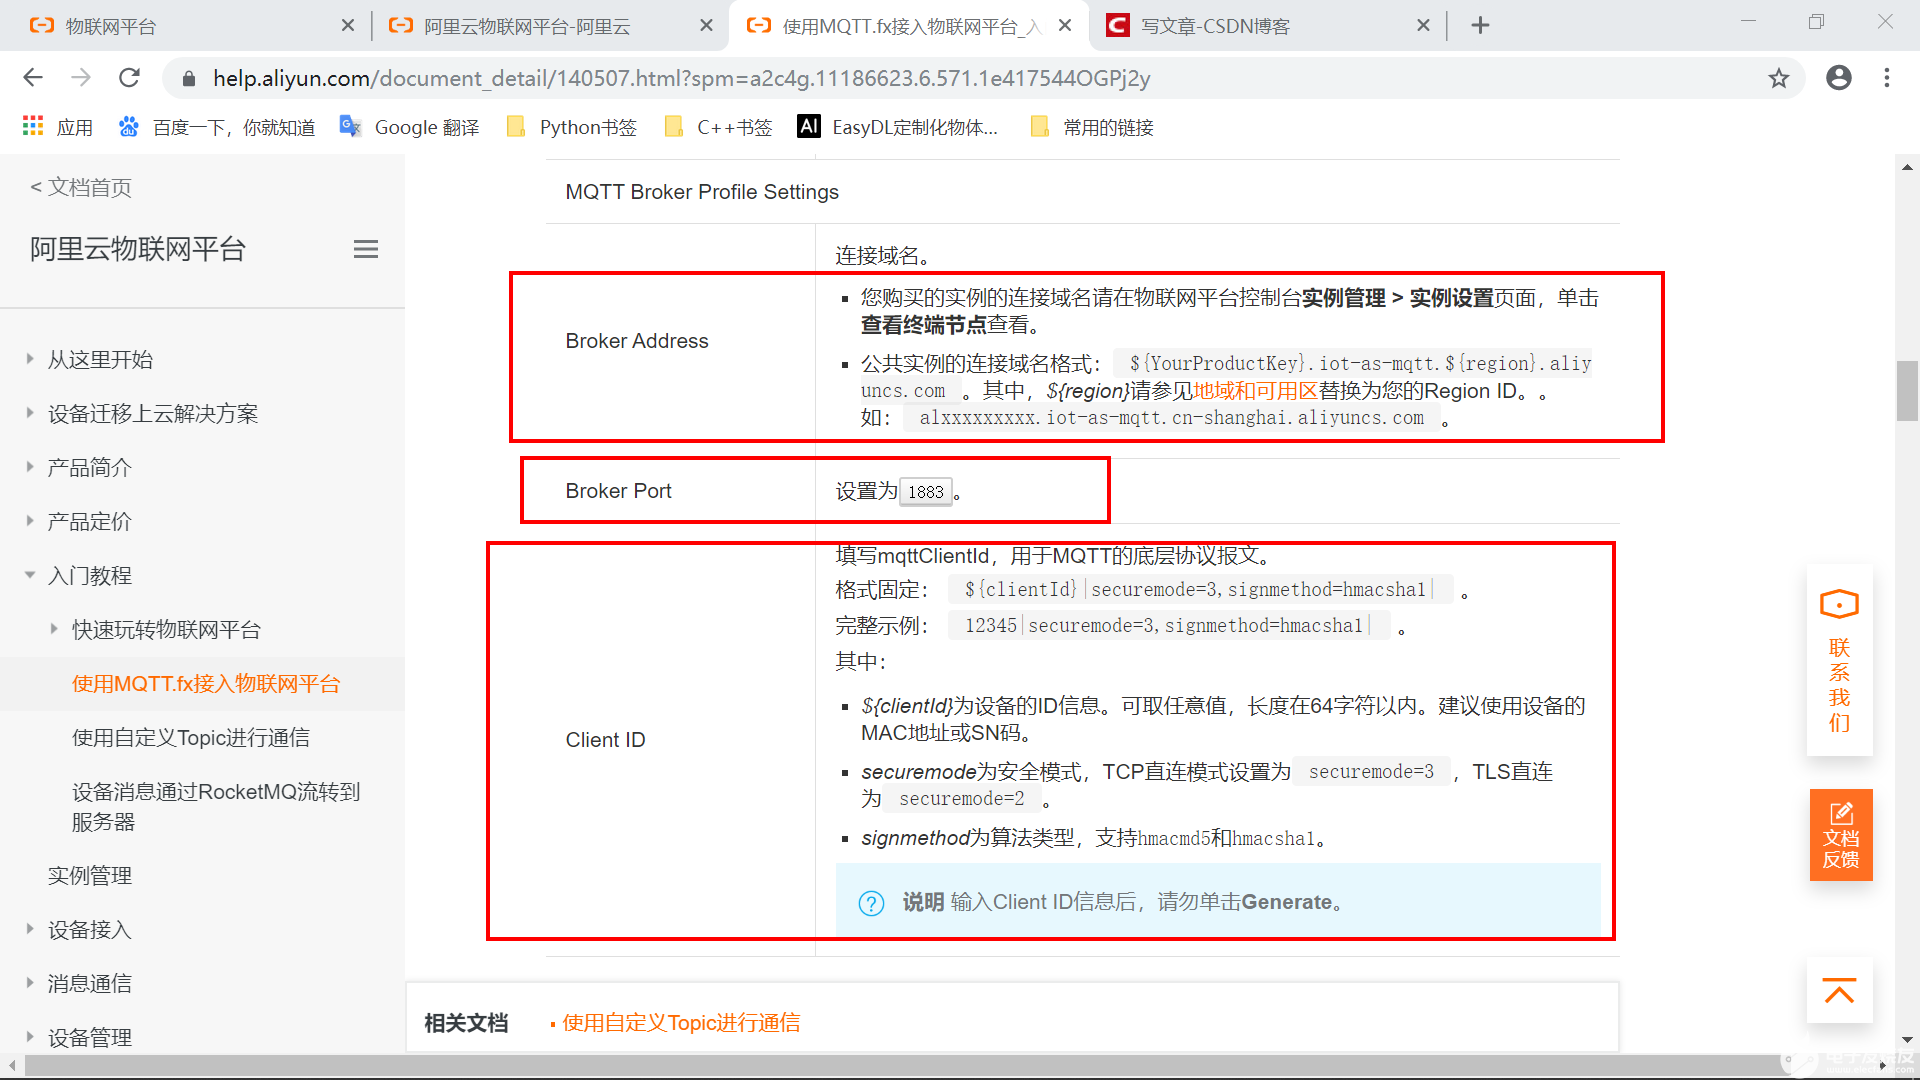The image size is (1920, 1080).
Task: Click the browser profile avatar icon
Action: point(1839,78)
